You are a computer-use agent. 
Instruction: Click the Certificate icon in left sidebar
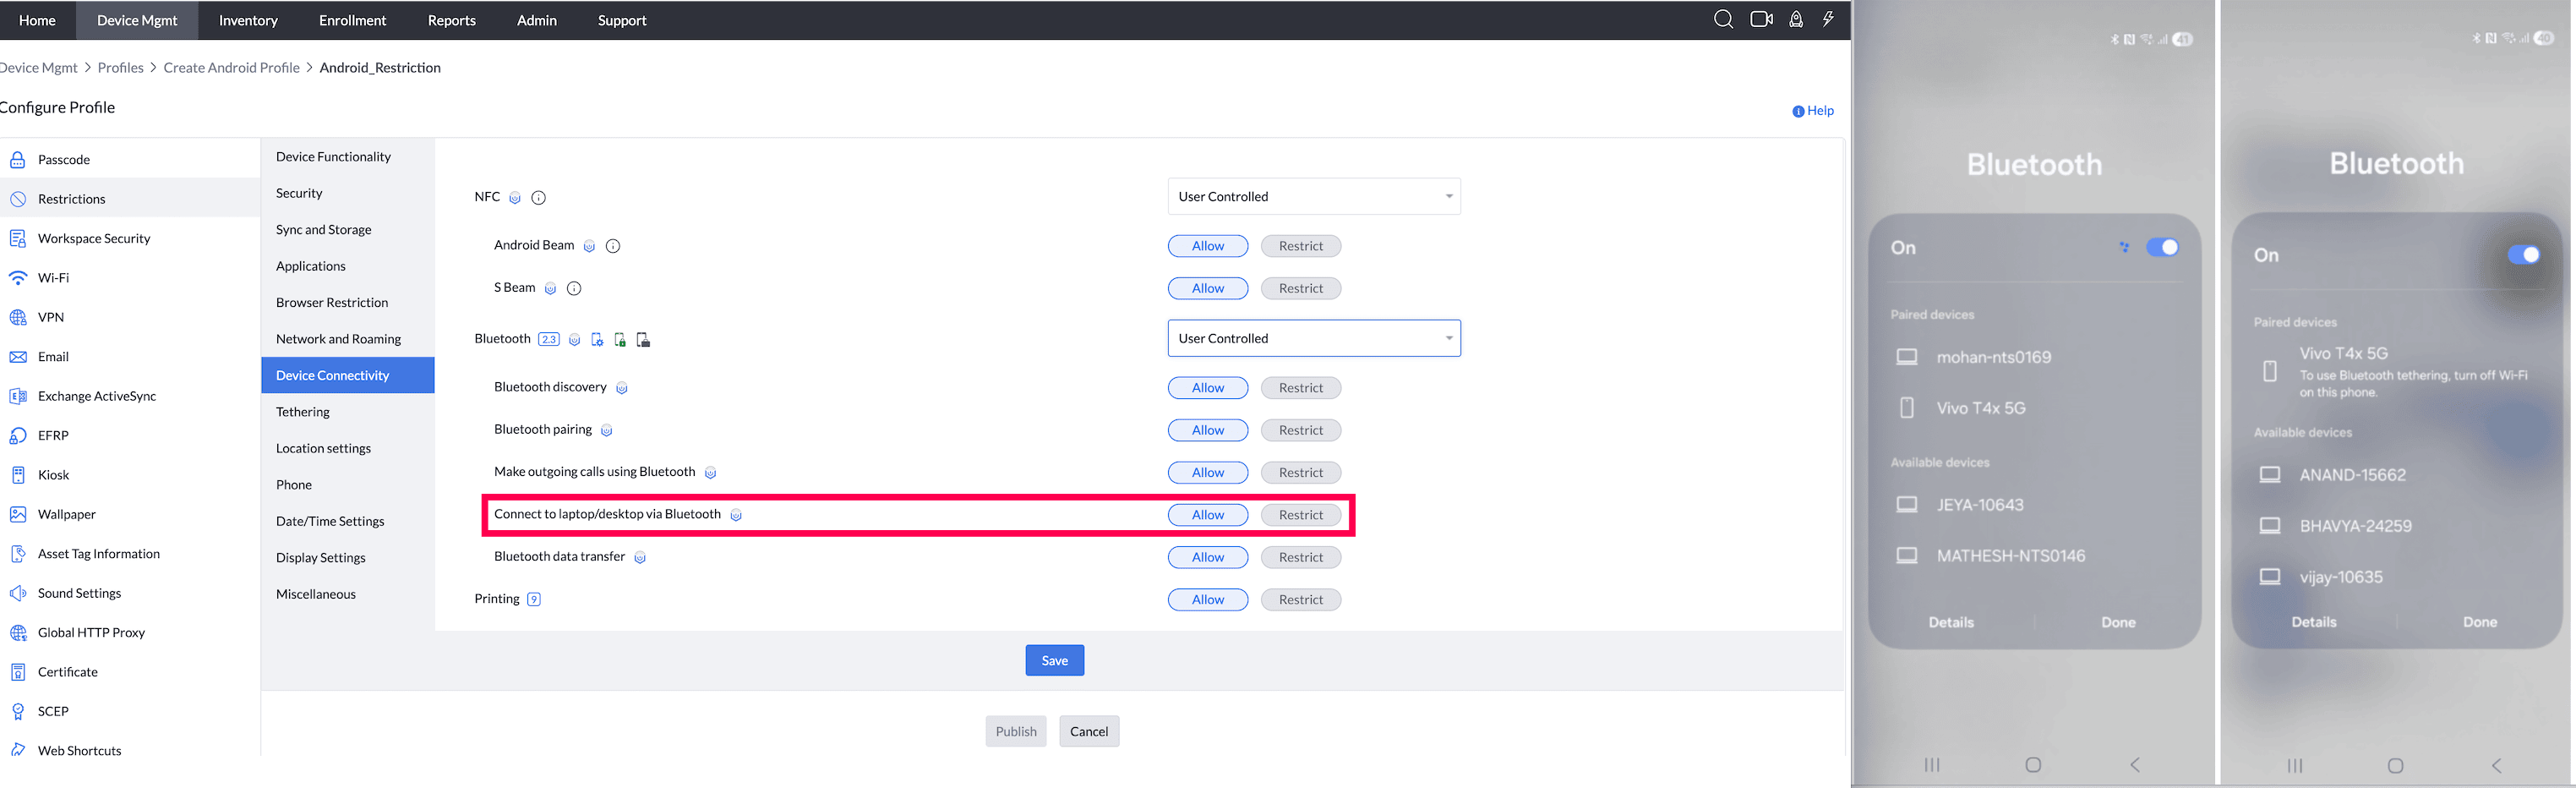pyautogui.click(x=18, y=671)
